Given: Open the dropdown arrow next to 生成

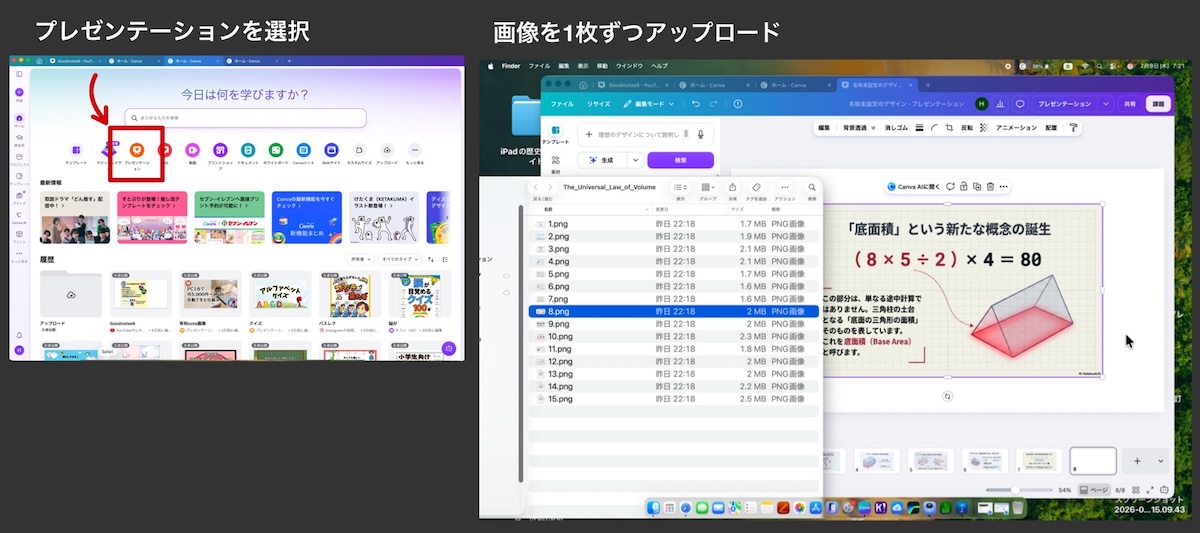Looking at the screenshot, I should pos(635,160).
